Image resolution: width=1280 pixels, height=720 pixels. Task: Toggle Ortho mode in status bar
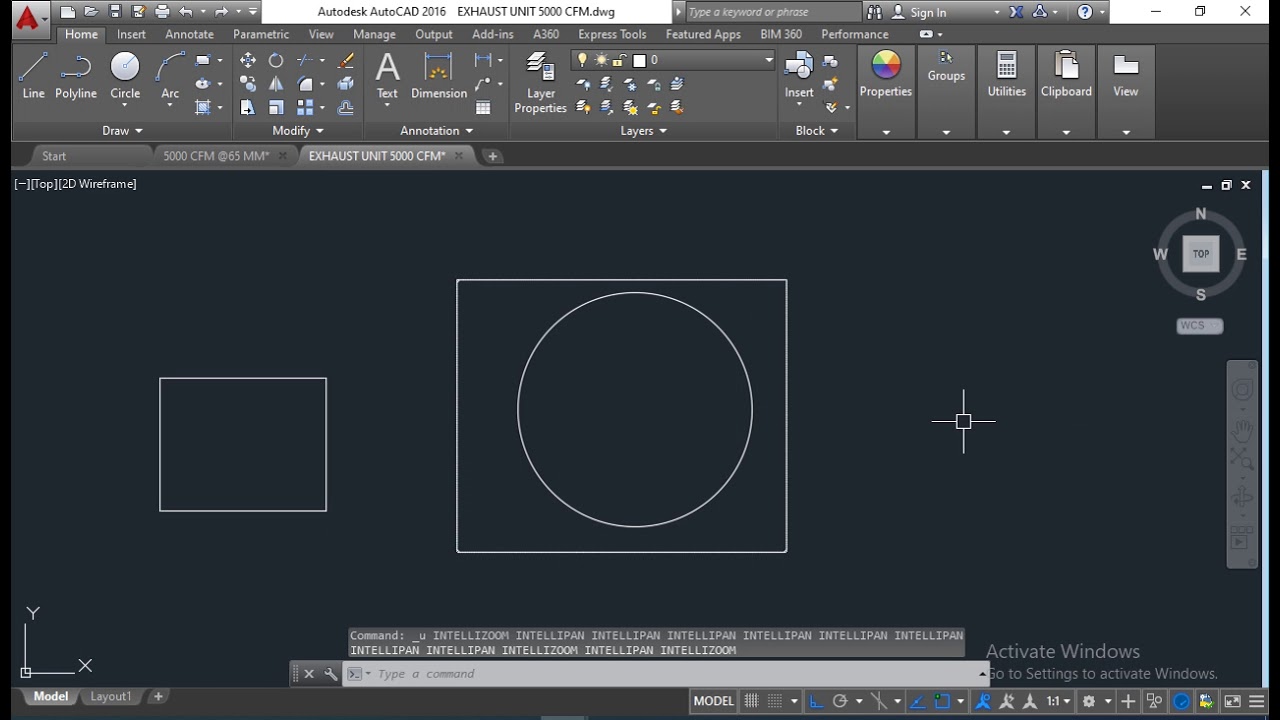(814, 701)
